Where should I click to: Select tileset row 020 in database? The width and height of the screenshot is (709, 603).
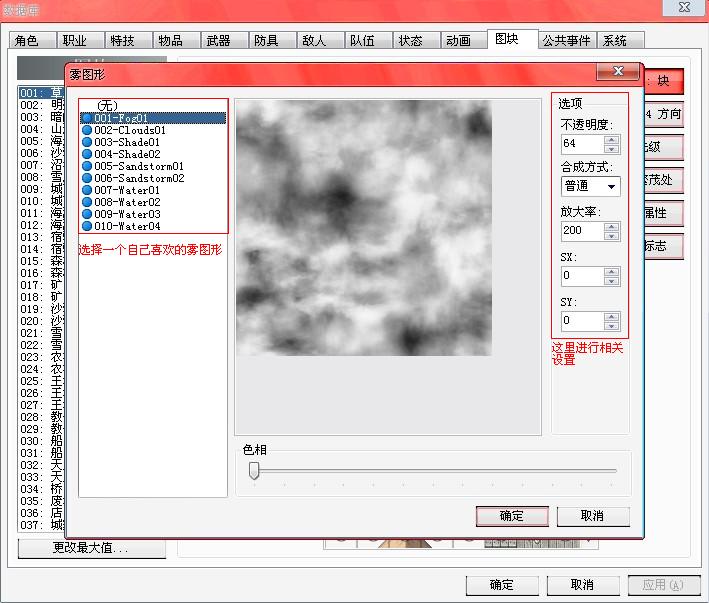pos(42,321)
